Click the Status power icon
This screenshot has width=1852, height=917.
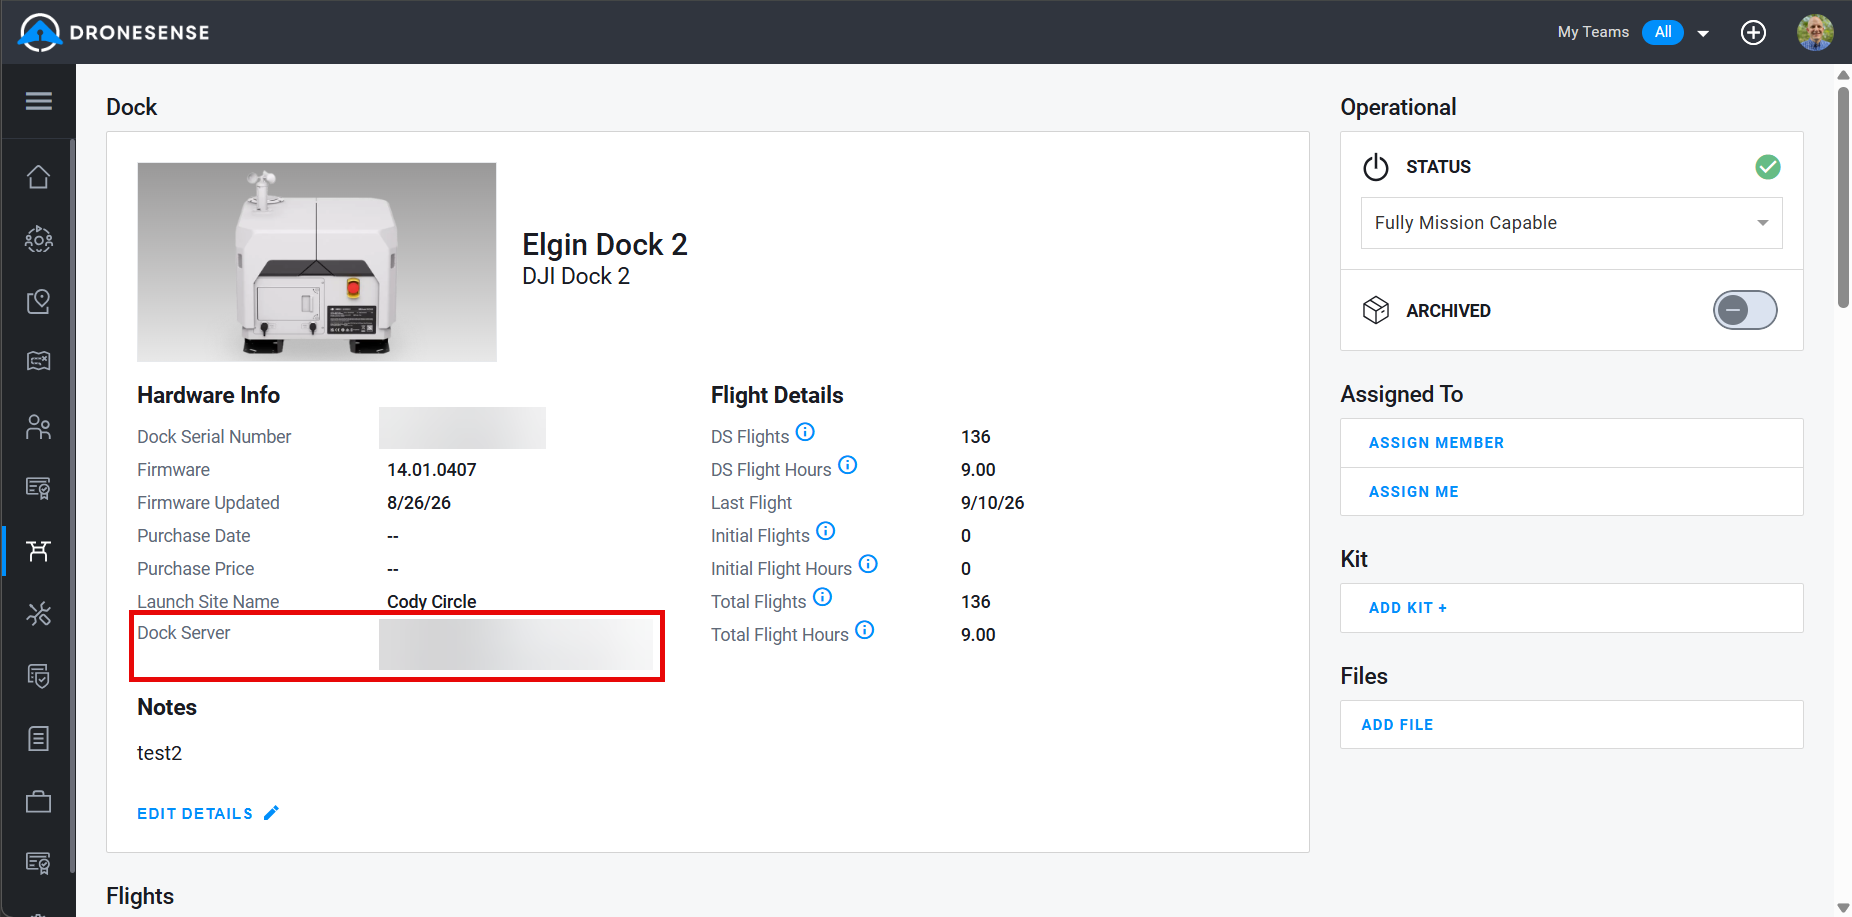coord(1376,166)
